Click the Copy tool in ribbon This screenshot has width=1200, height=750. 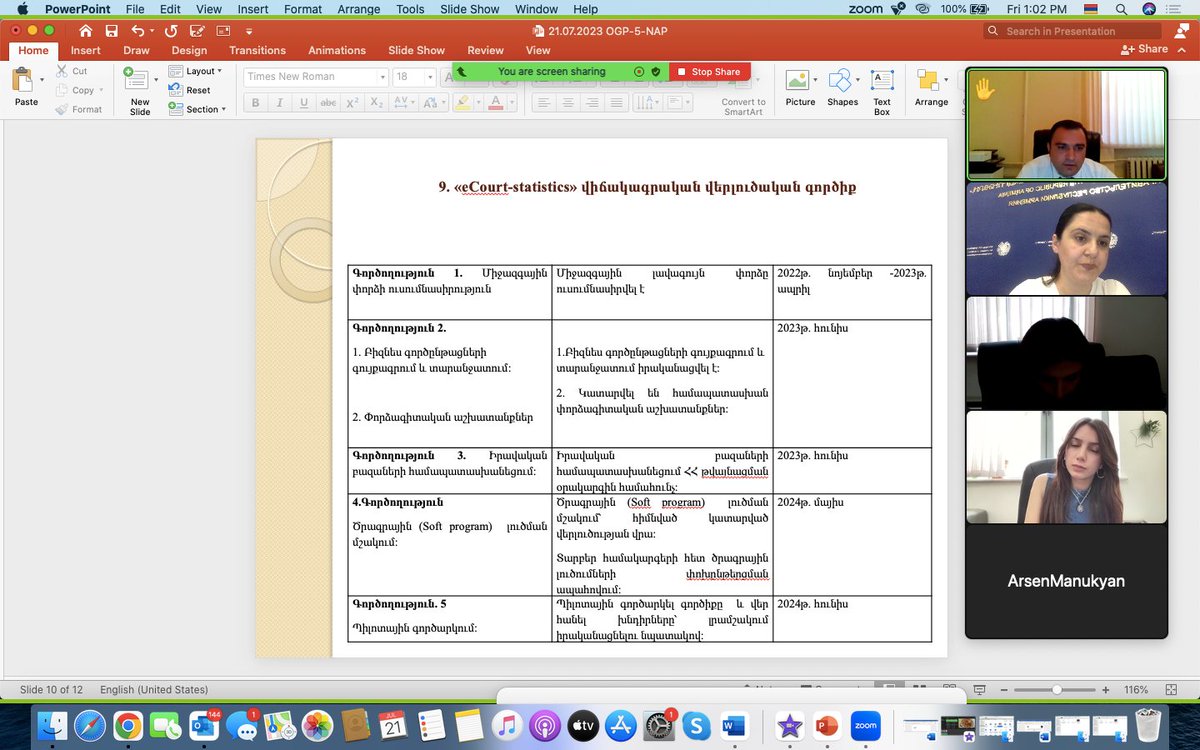click(x=75, y=90)
